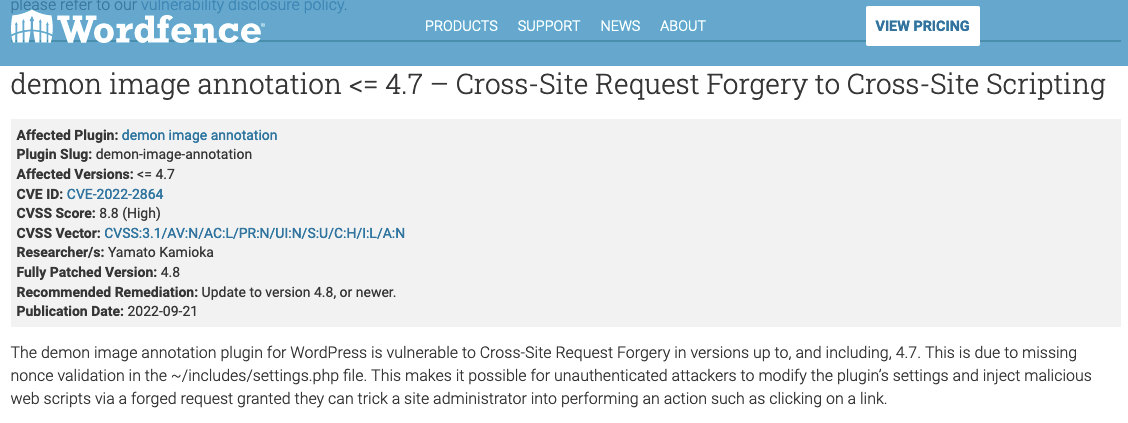Viewport: 1128px width, 423px height.
Task: Click the VIEW PRICING button
Action: click(x=922, y=26)
